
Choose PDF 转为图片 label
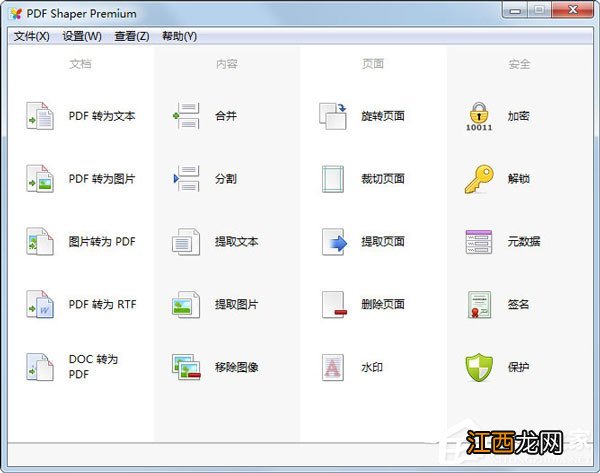click(x=102, y=179)
